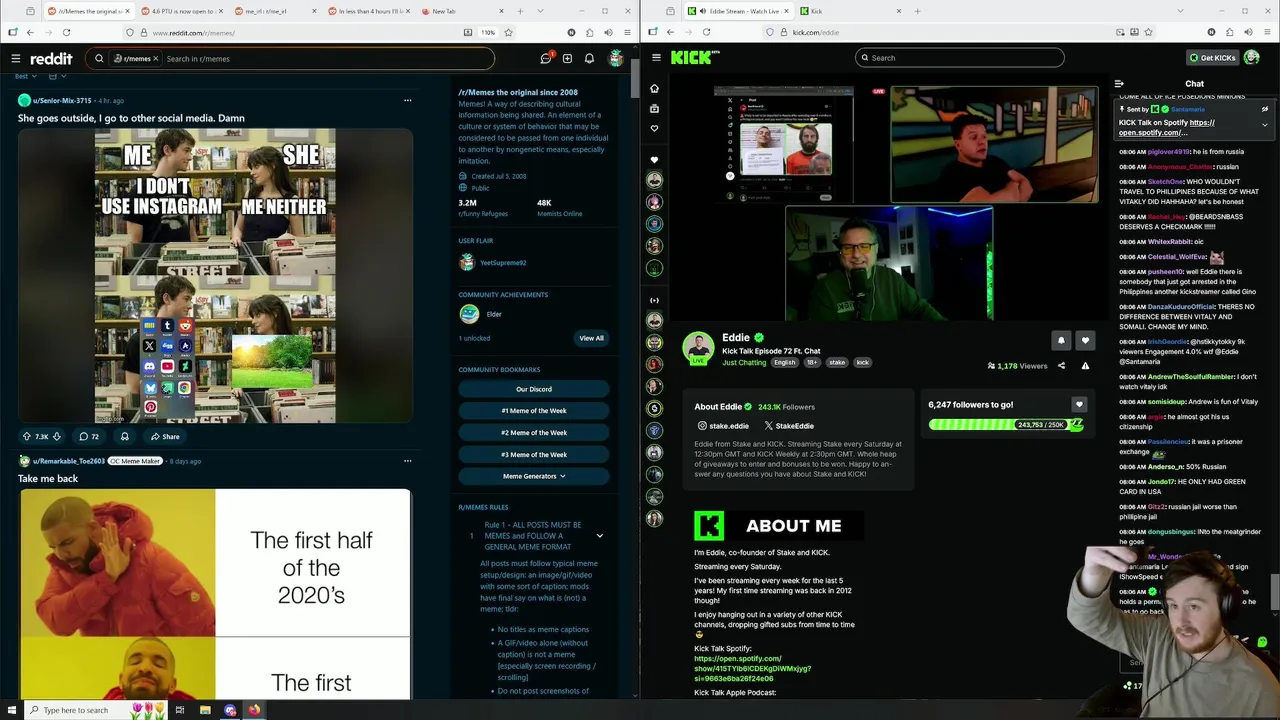
Task: Click the 243,753 / 250K follower goal bar
Action: (x=1006, y=425)
